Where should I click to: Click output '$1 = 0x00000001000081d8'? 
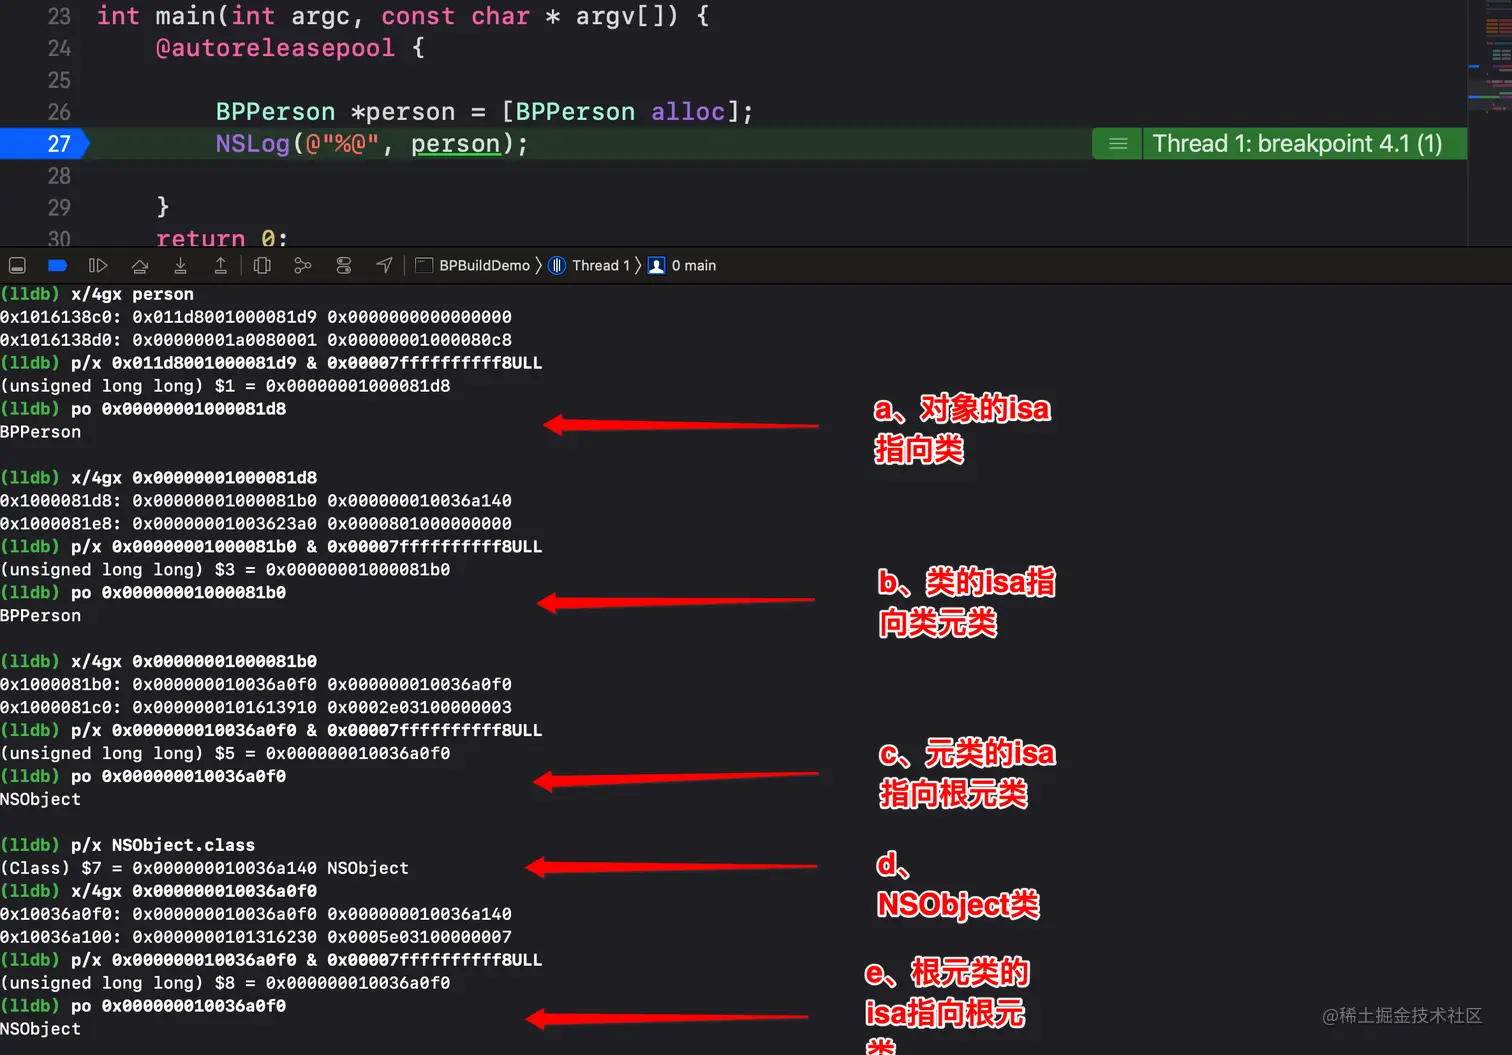(x=332, y=386)
